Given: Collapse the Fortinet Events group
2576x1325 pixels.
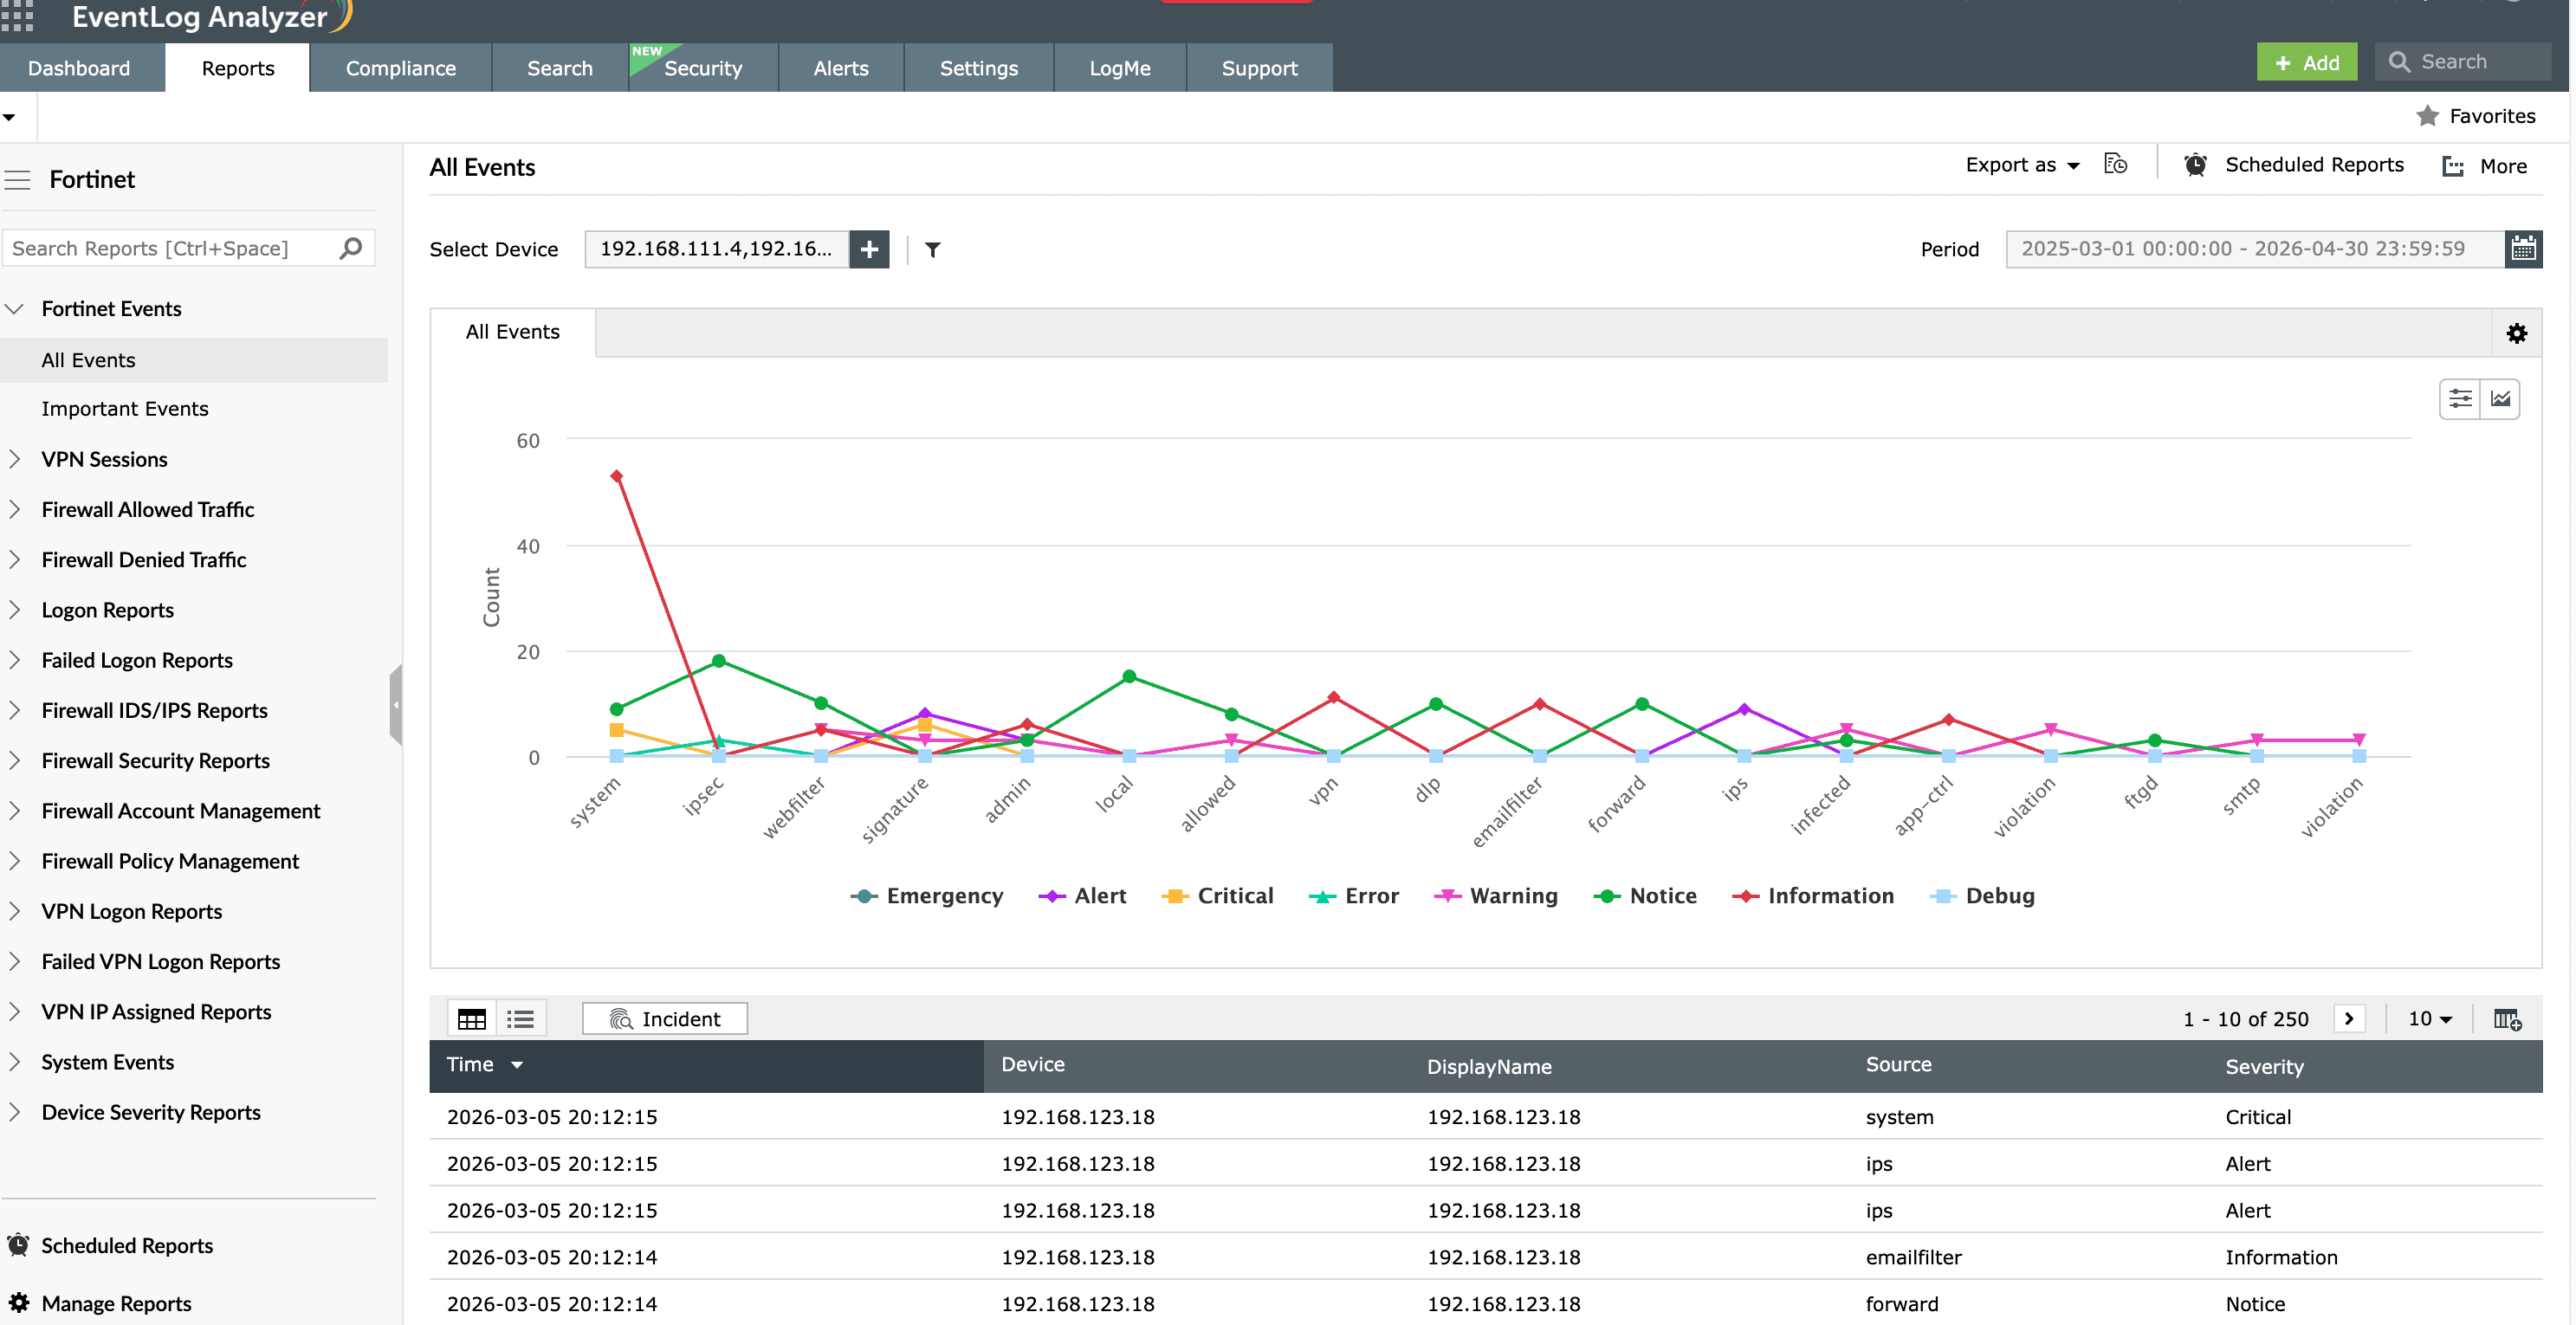Looking at the screenshot, I should (15, 309).
